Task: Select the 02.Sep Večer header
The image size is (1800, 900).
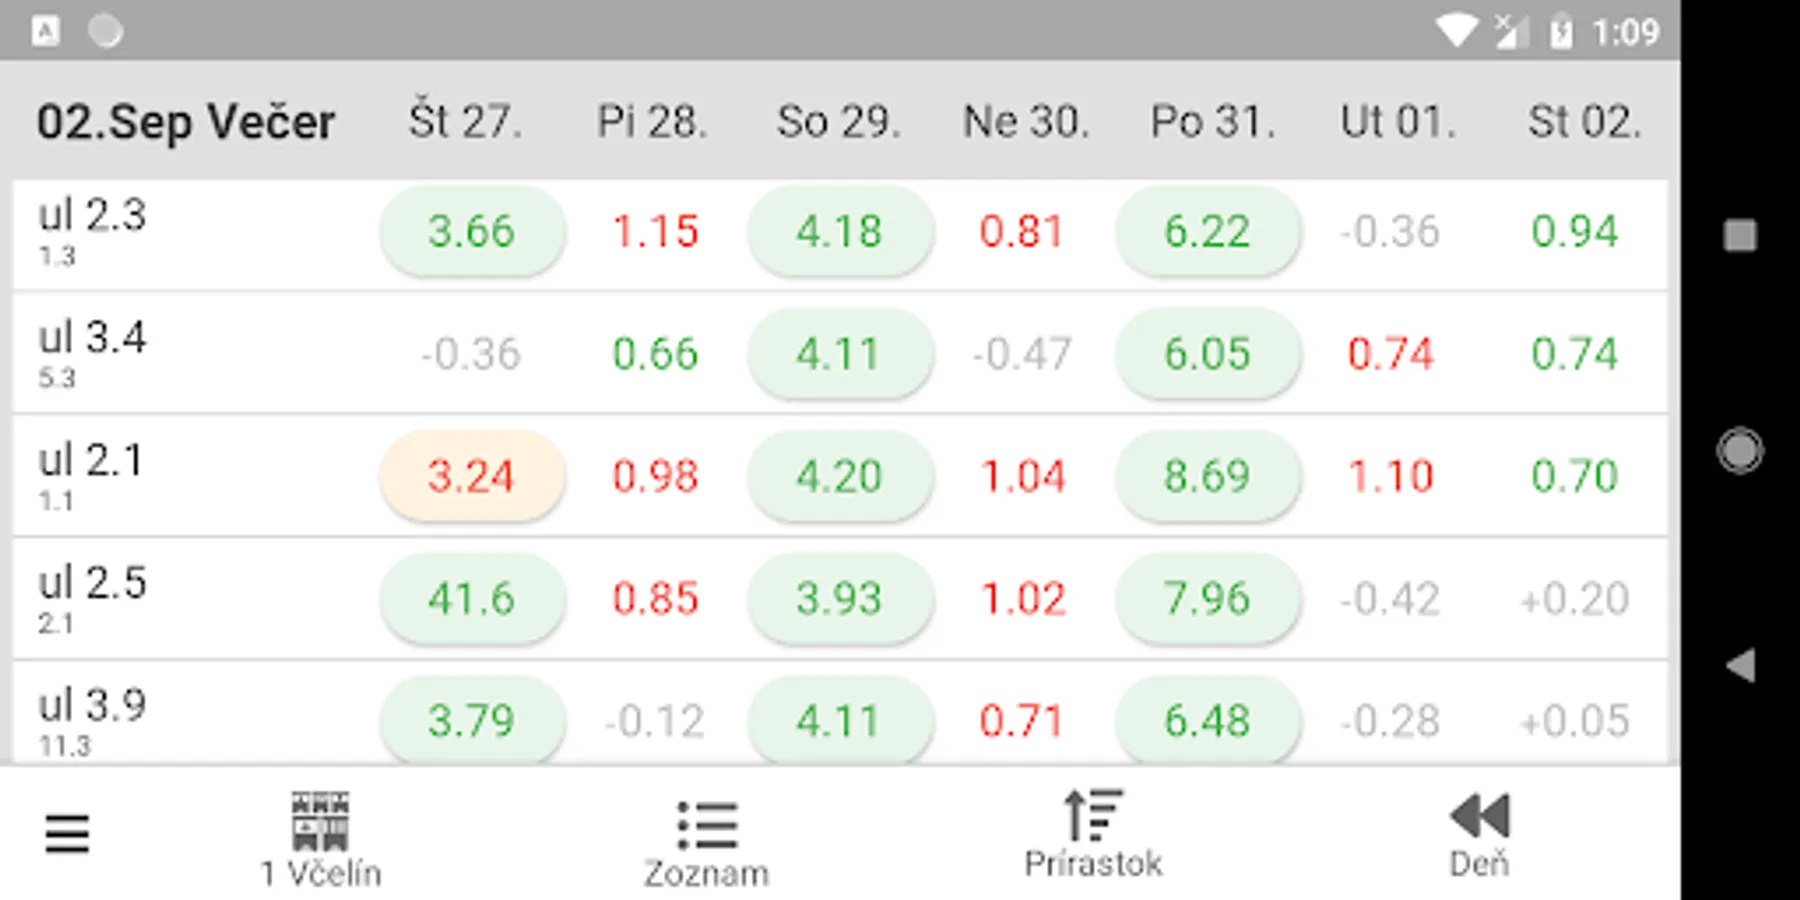Action: coord(186,122)
